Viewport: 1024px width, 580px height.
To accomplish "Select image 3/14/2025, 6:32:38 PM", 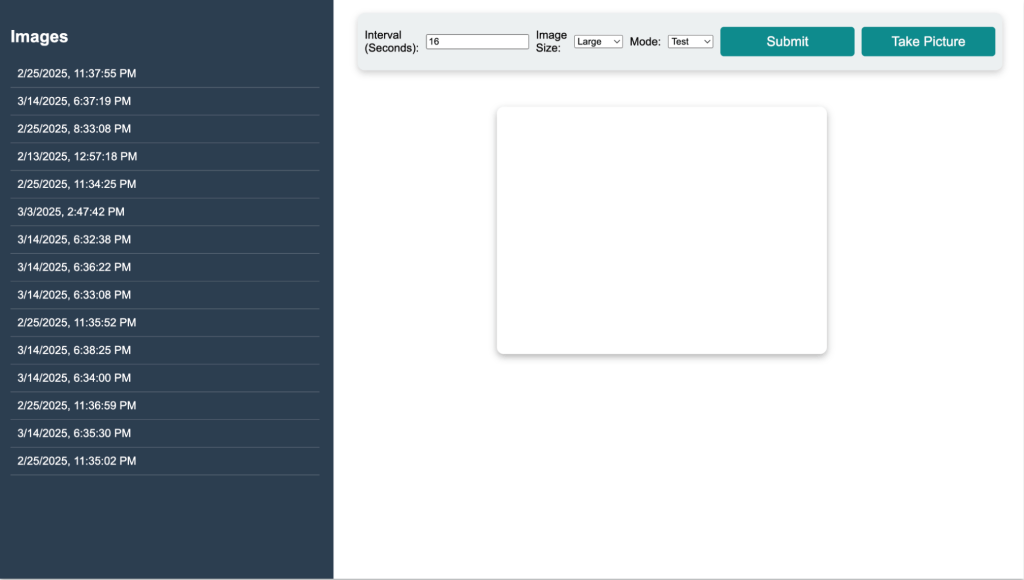I will pyautogui.click(x=74, y=240).
